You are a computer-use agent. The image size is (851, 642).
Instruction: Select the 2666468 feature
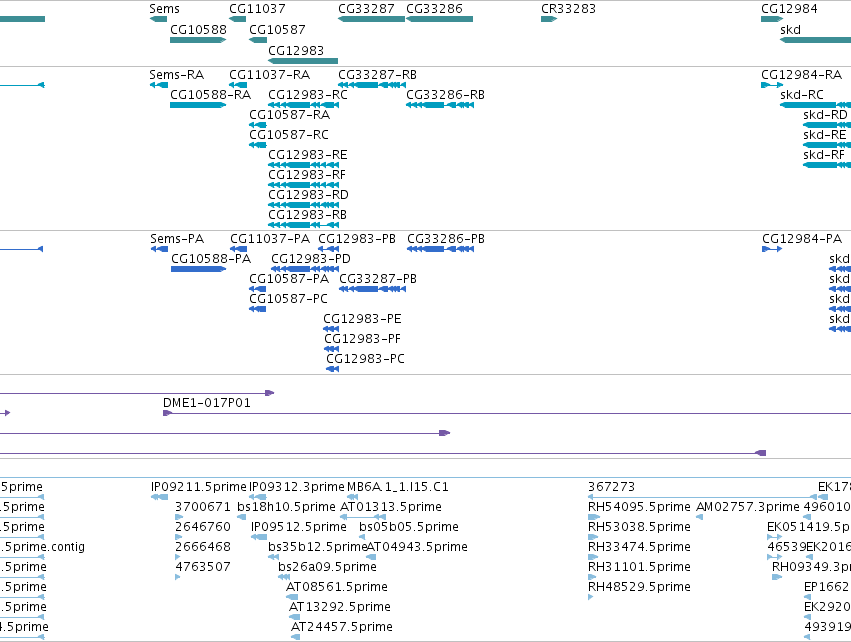(203, 548)
